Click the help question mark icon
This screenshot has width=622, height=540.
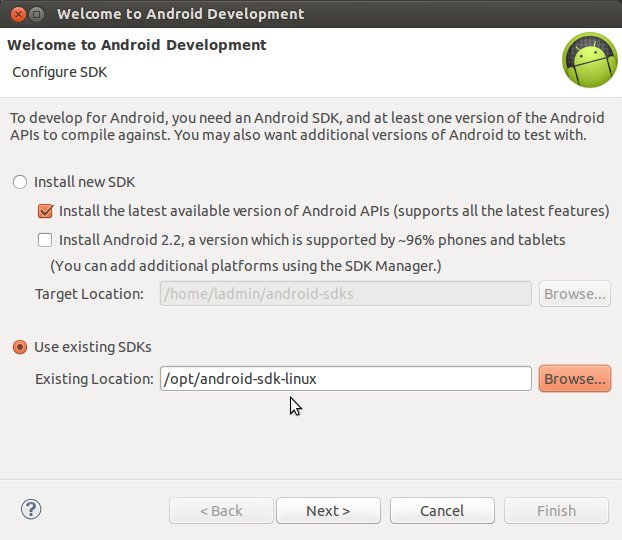pos(31,509)
